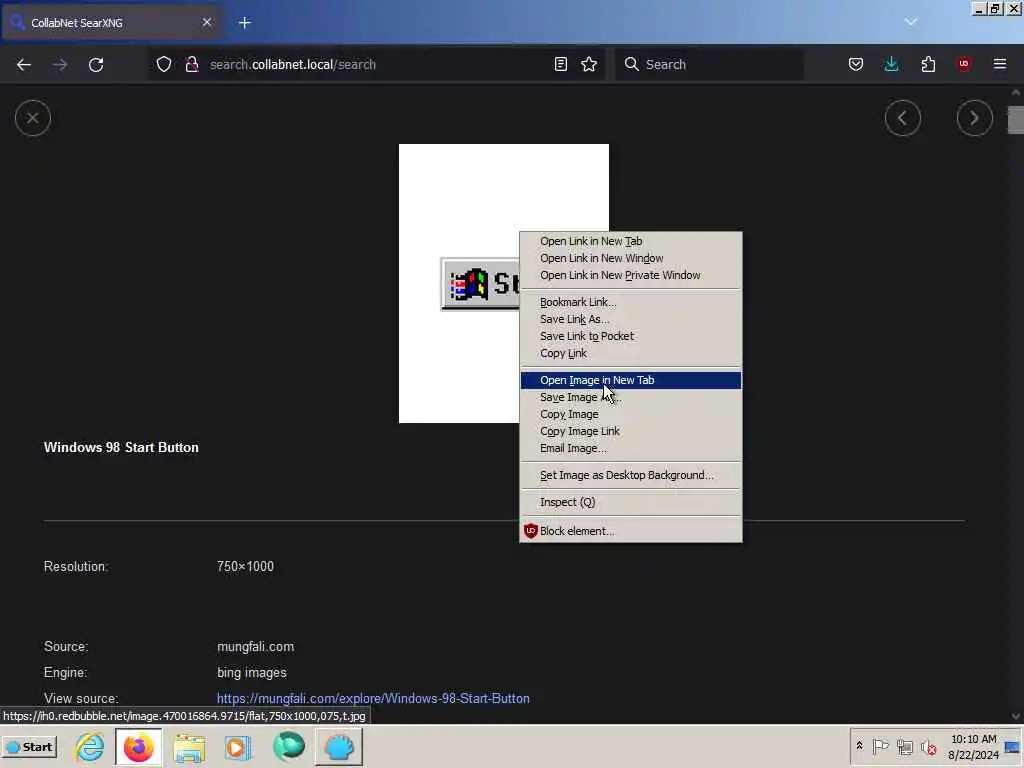This screenshot has width=1024, height=768.
Task: Click the page vertical scrollbar thumb
Action: pos(1016,120)
